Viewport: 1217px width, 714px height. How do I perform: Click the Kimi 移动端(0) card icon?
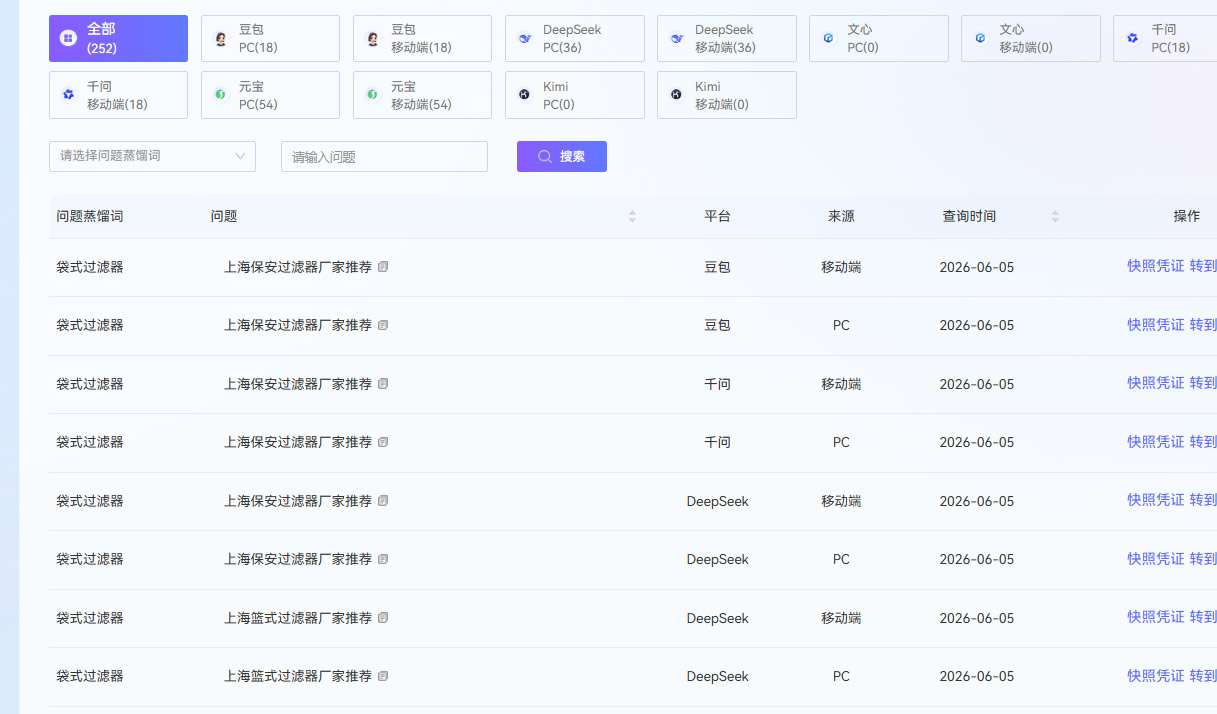click(677, 95)
